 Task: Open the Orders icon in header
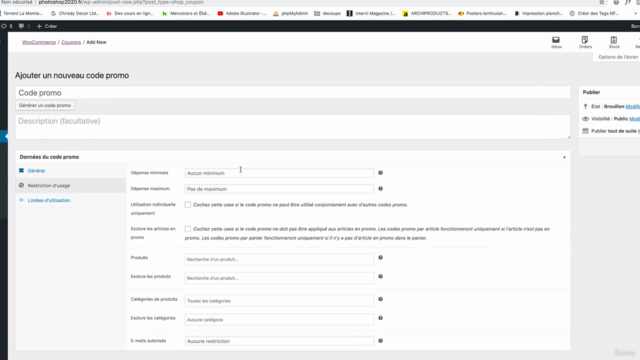point(585,42)
